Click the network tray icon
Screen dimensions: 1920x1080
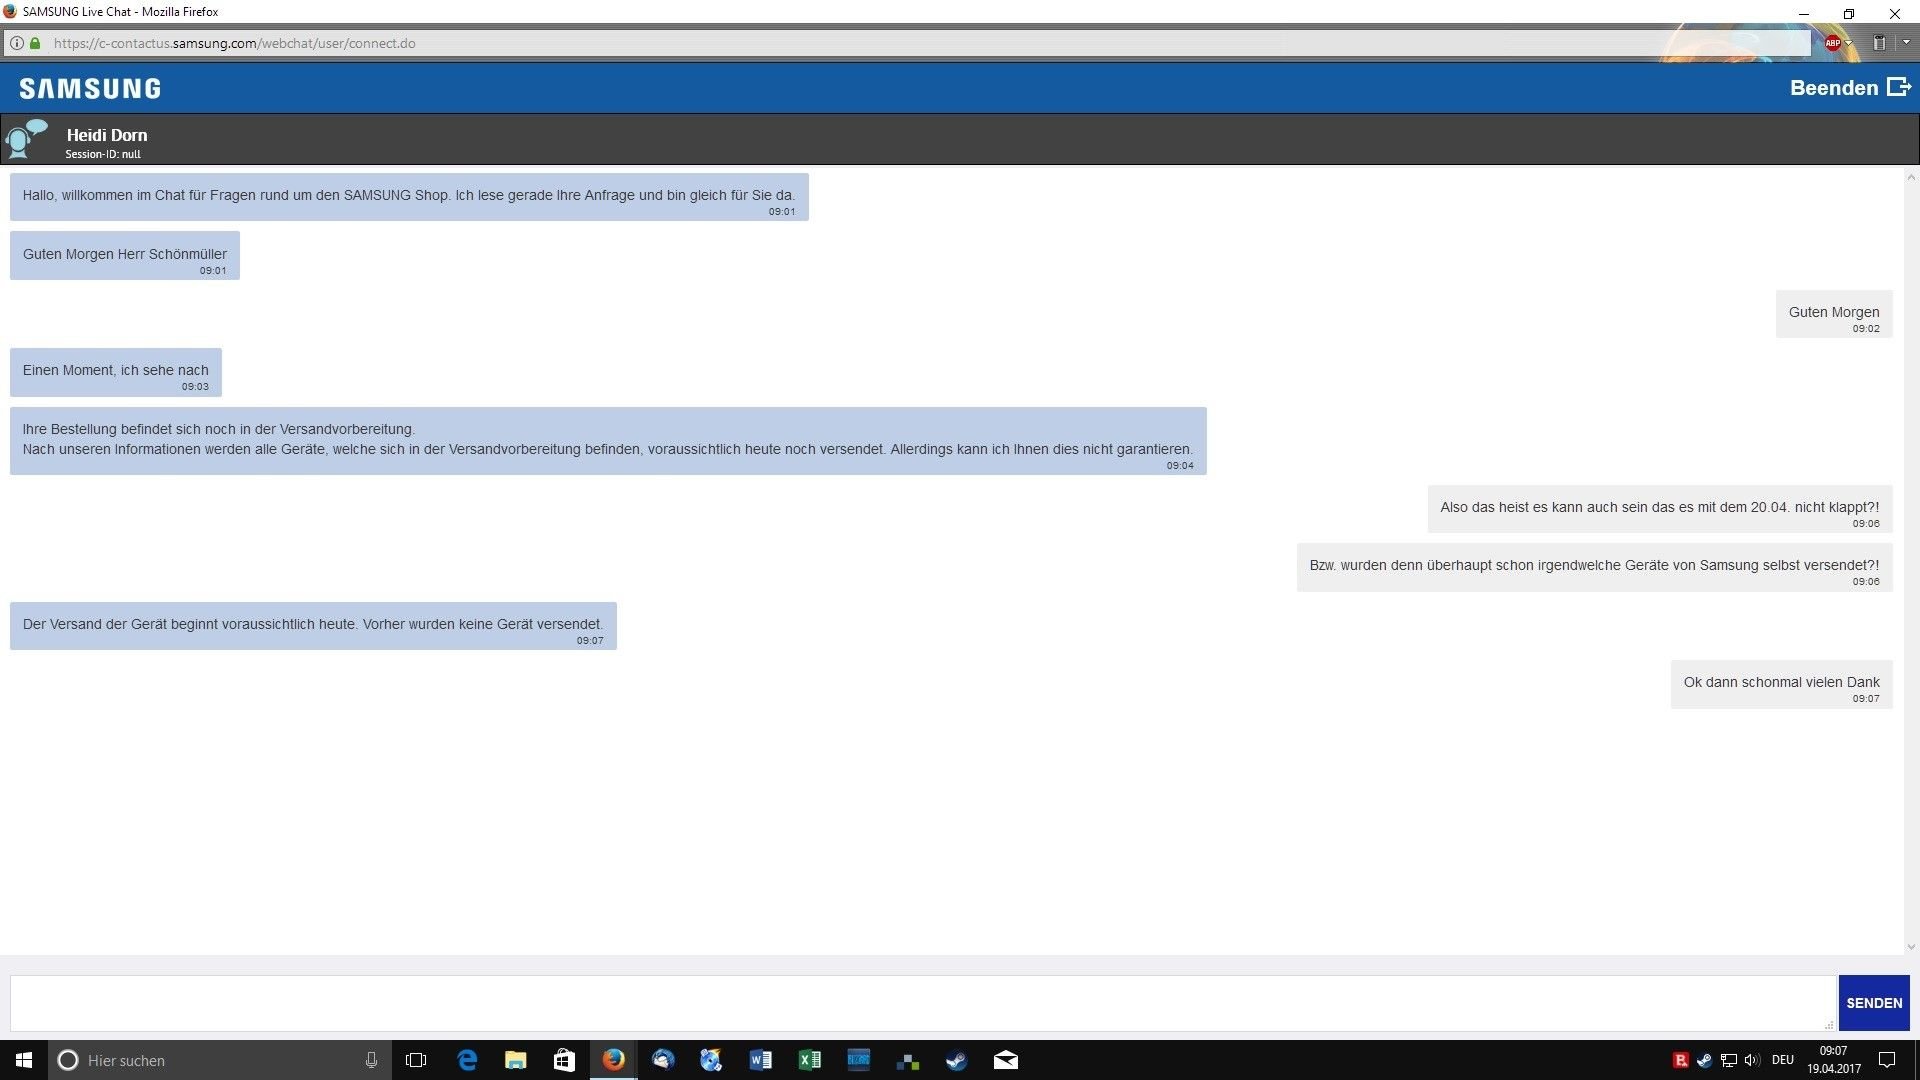tap(1729, 1060)
